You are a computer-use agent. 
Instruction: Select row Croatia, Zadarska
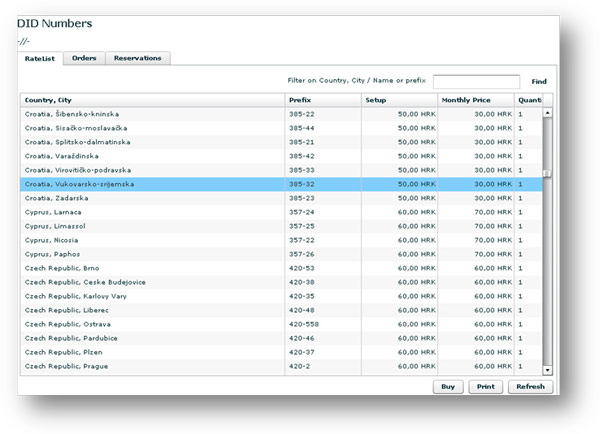pos(281,198)
